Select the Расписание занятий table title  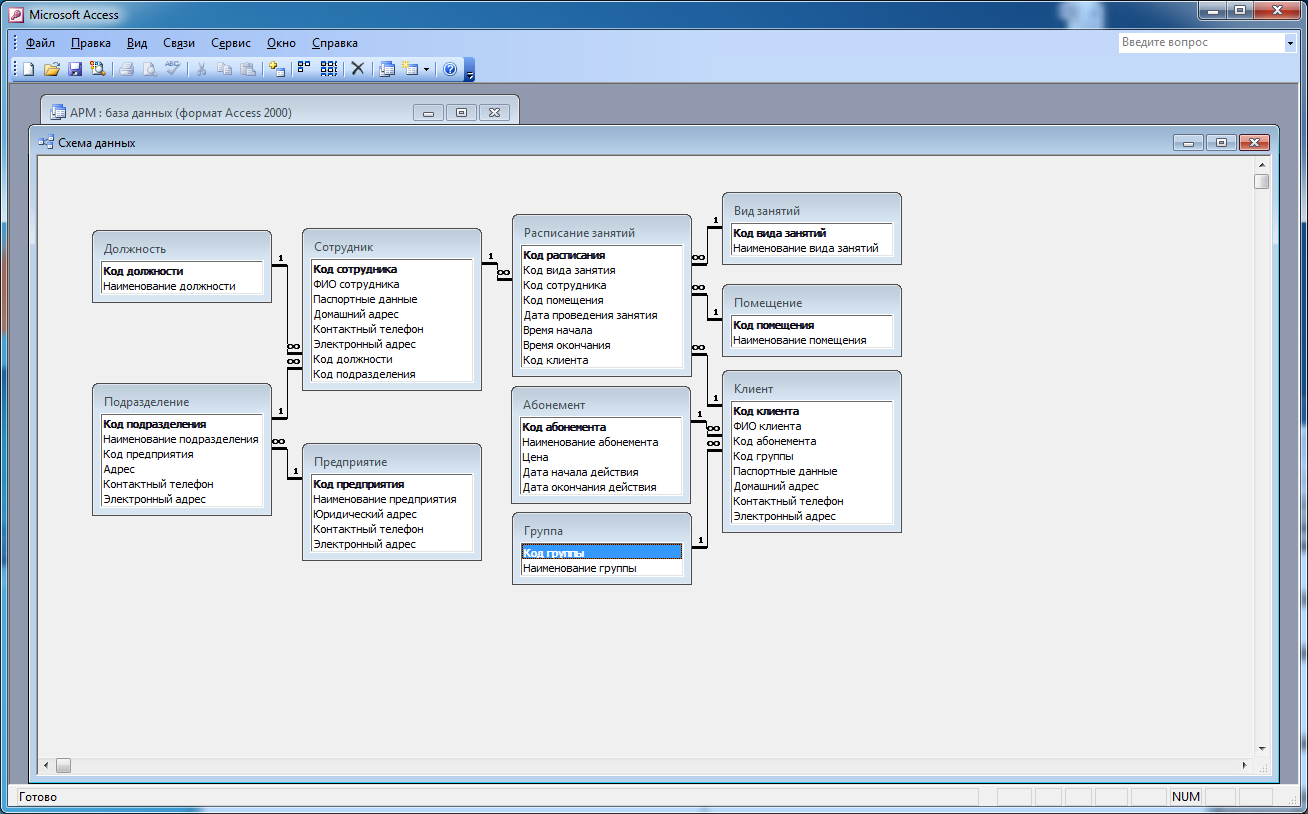pos(579,233)
